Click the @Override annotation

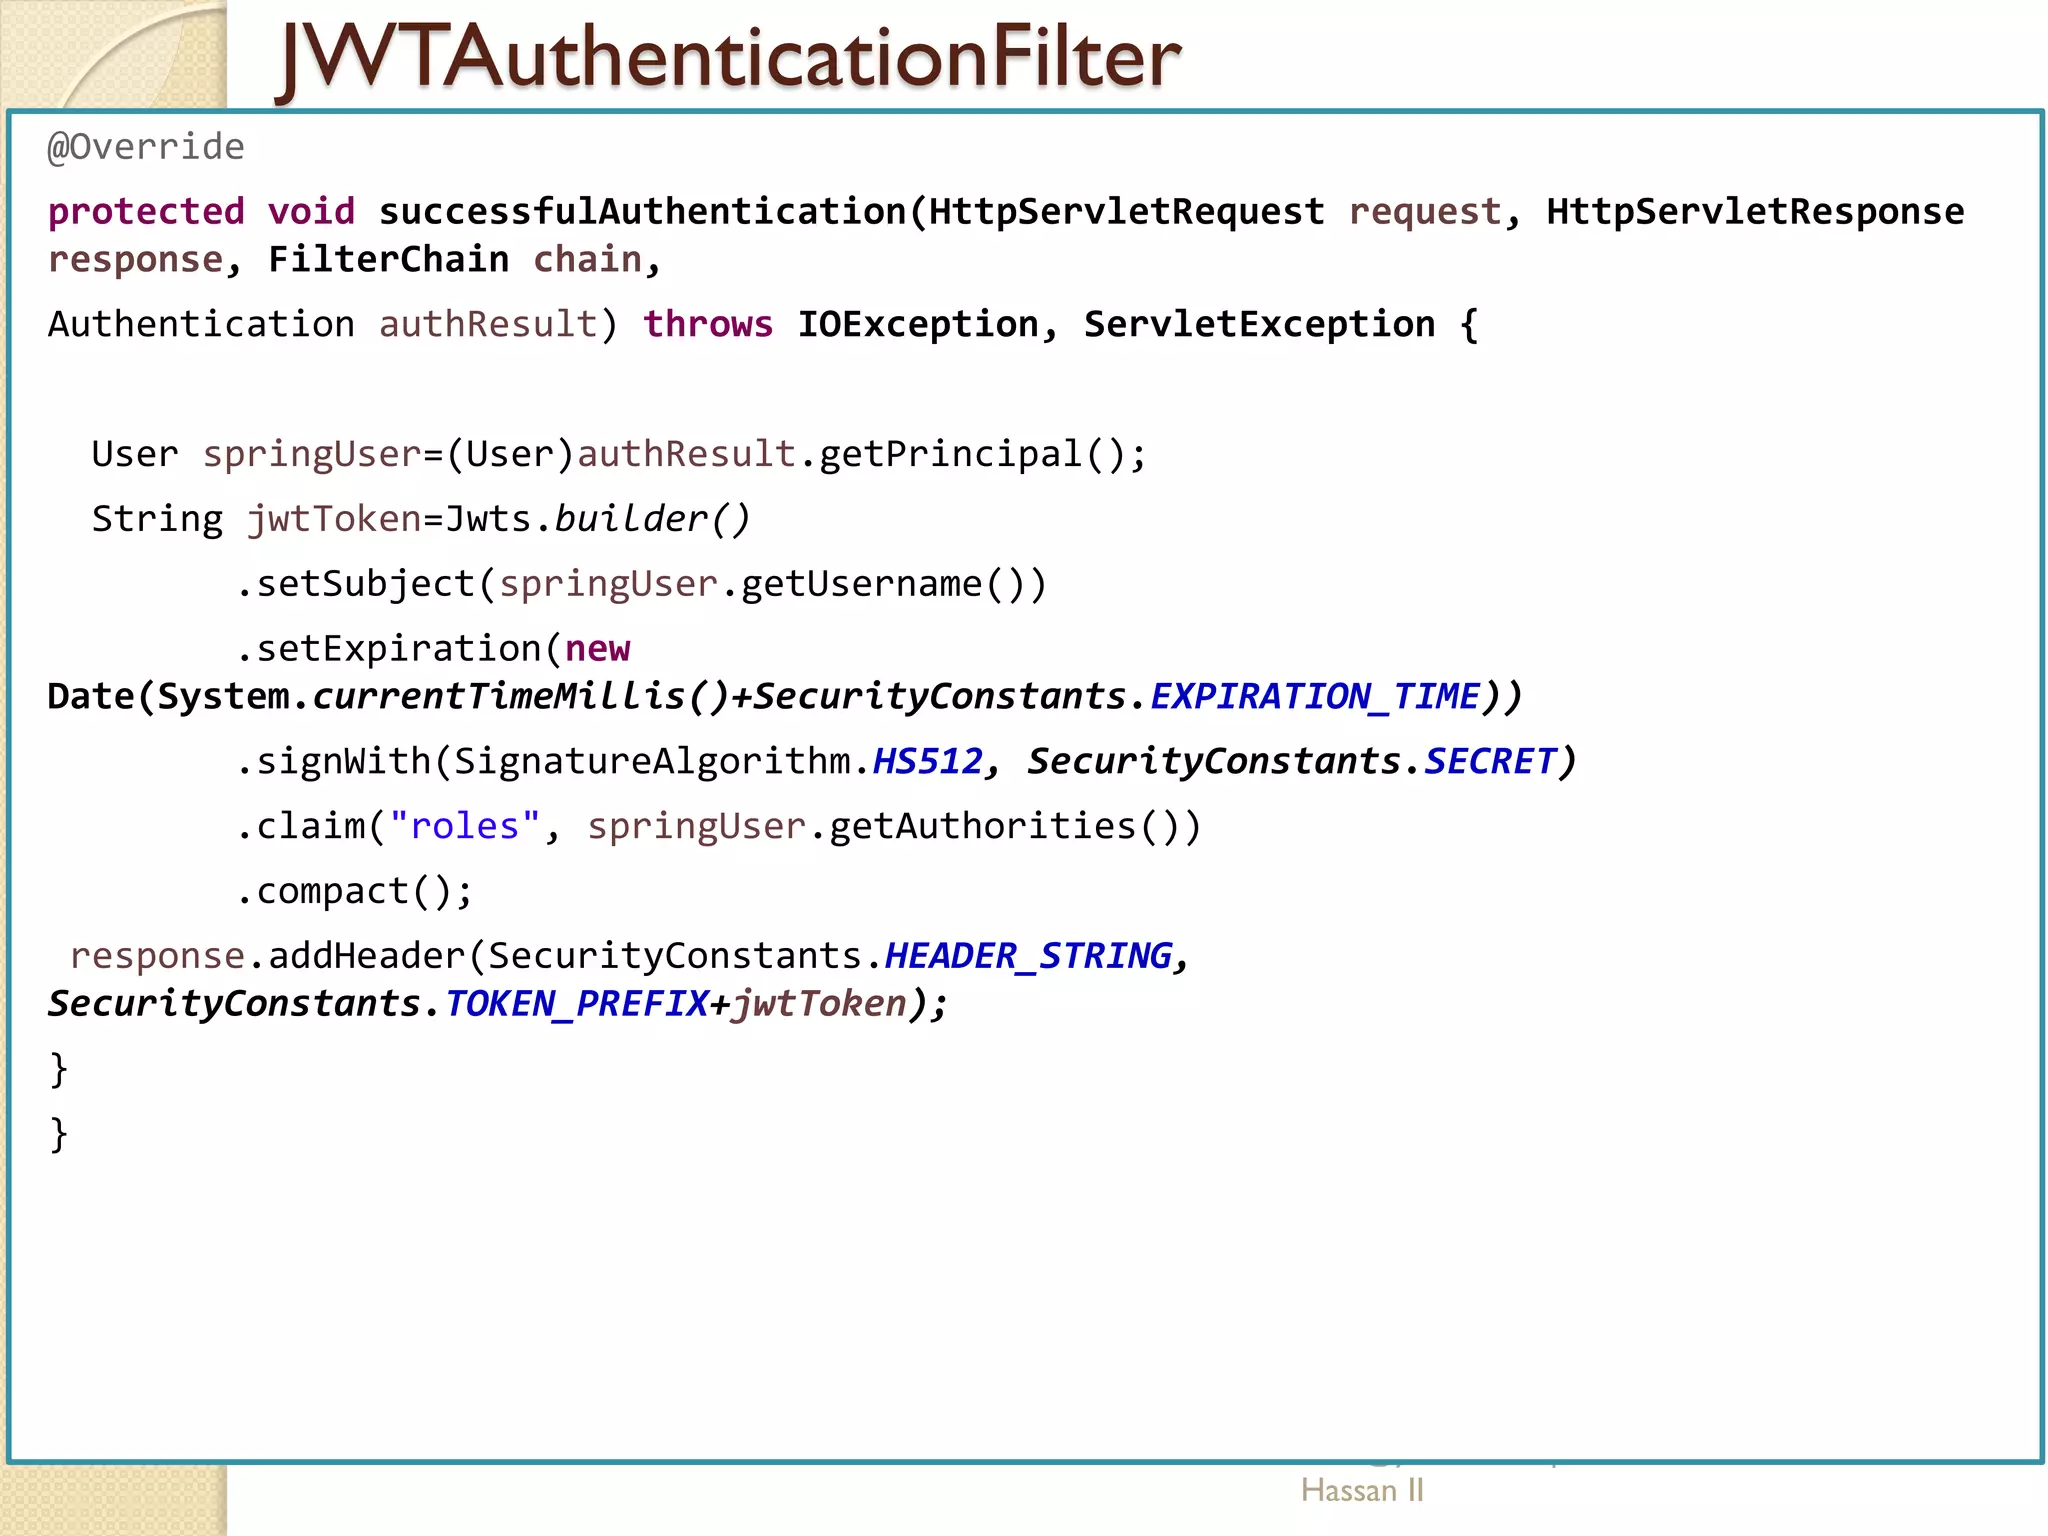pos(146,148)
